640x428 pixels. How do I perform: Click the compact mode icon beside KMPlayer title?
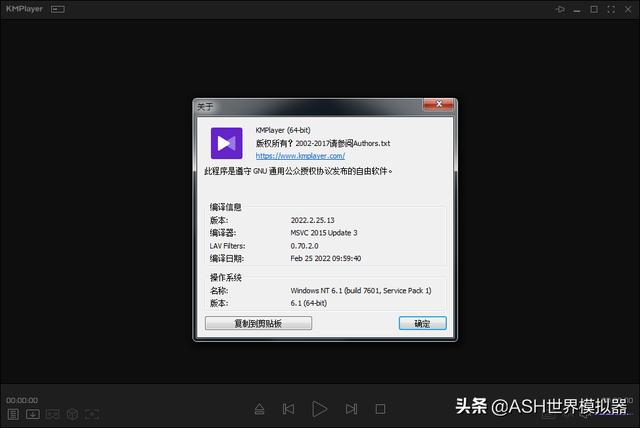tap(58, 9)
